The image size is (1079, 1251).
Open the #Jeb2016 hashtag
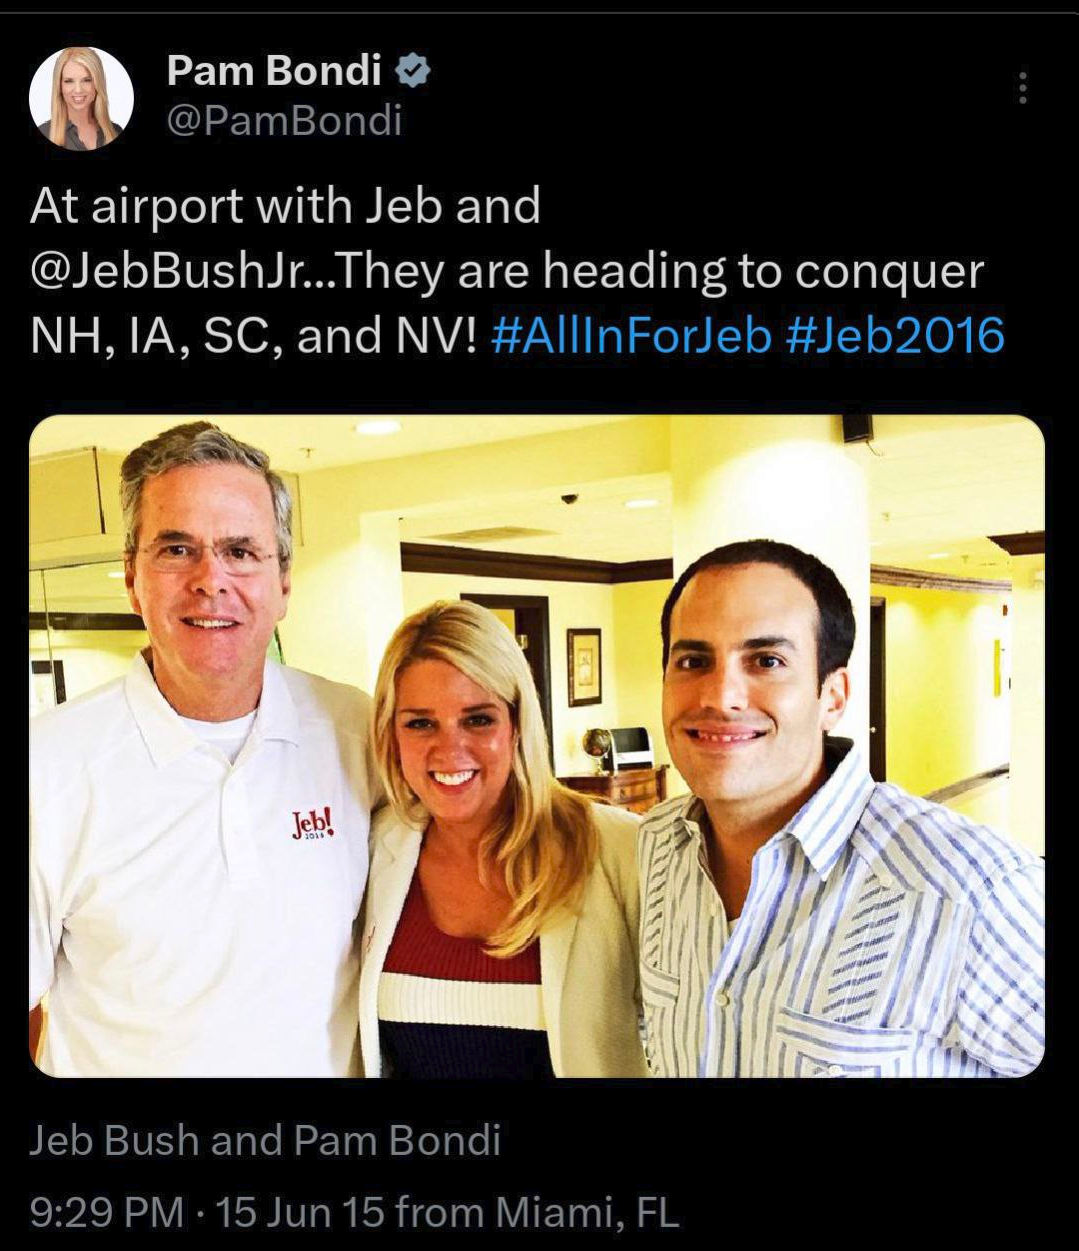(x=896, y=336)
